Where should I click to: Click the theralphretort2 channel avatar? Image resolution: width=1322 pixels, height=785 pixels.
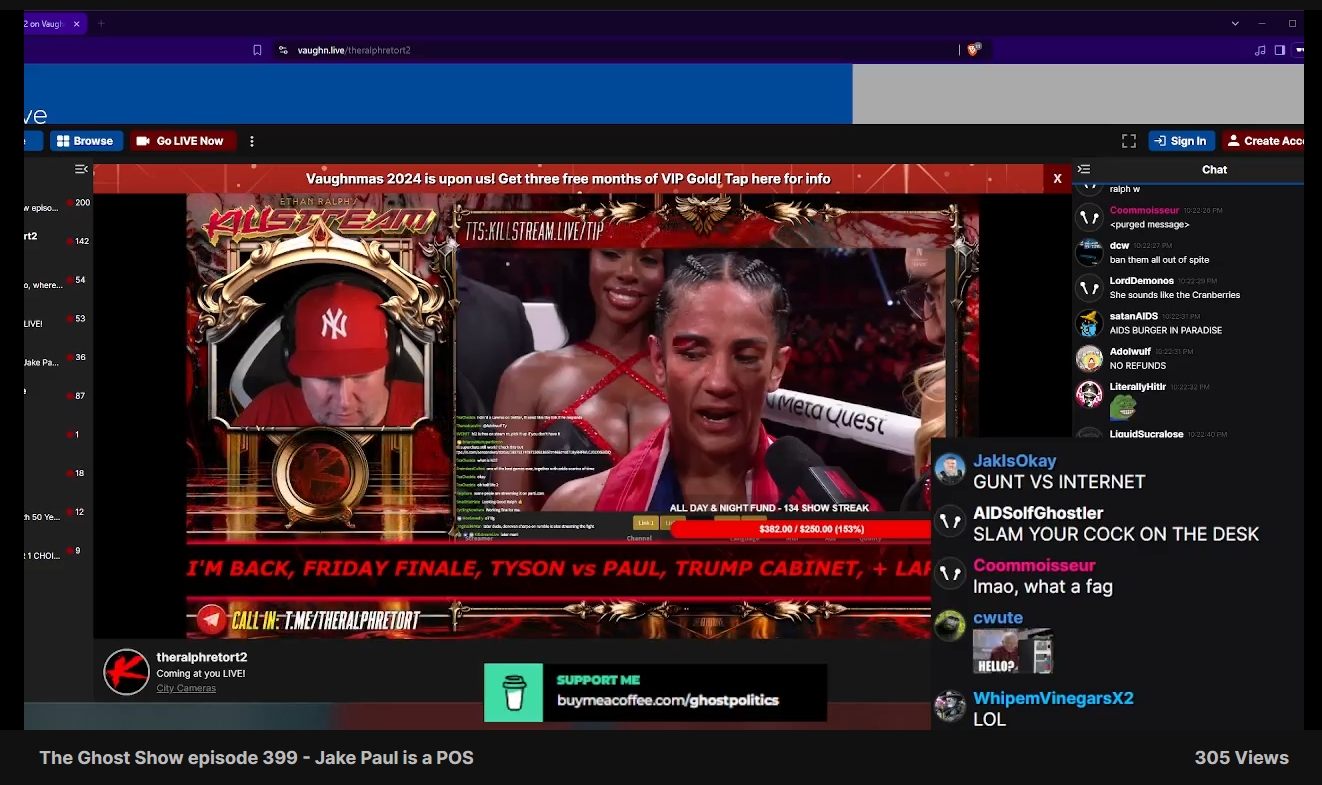127,672
